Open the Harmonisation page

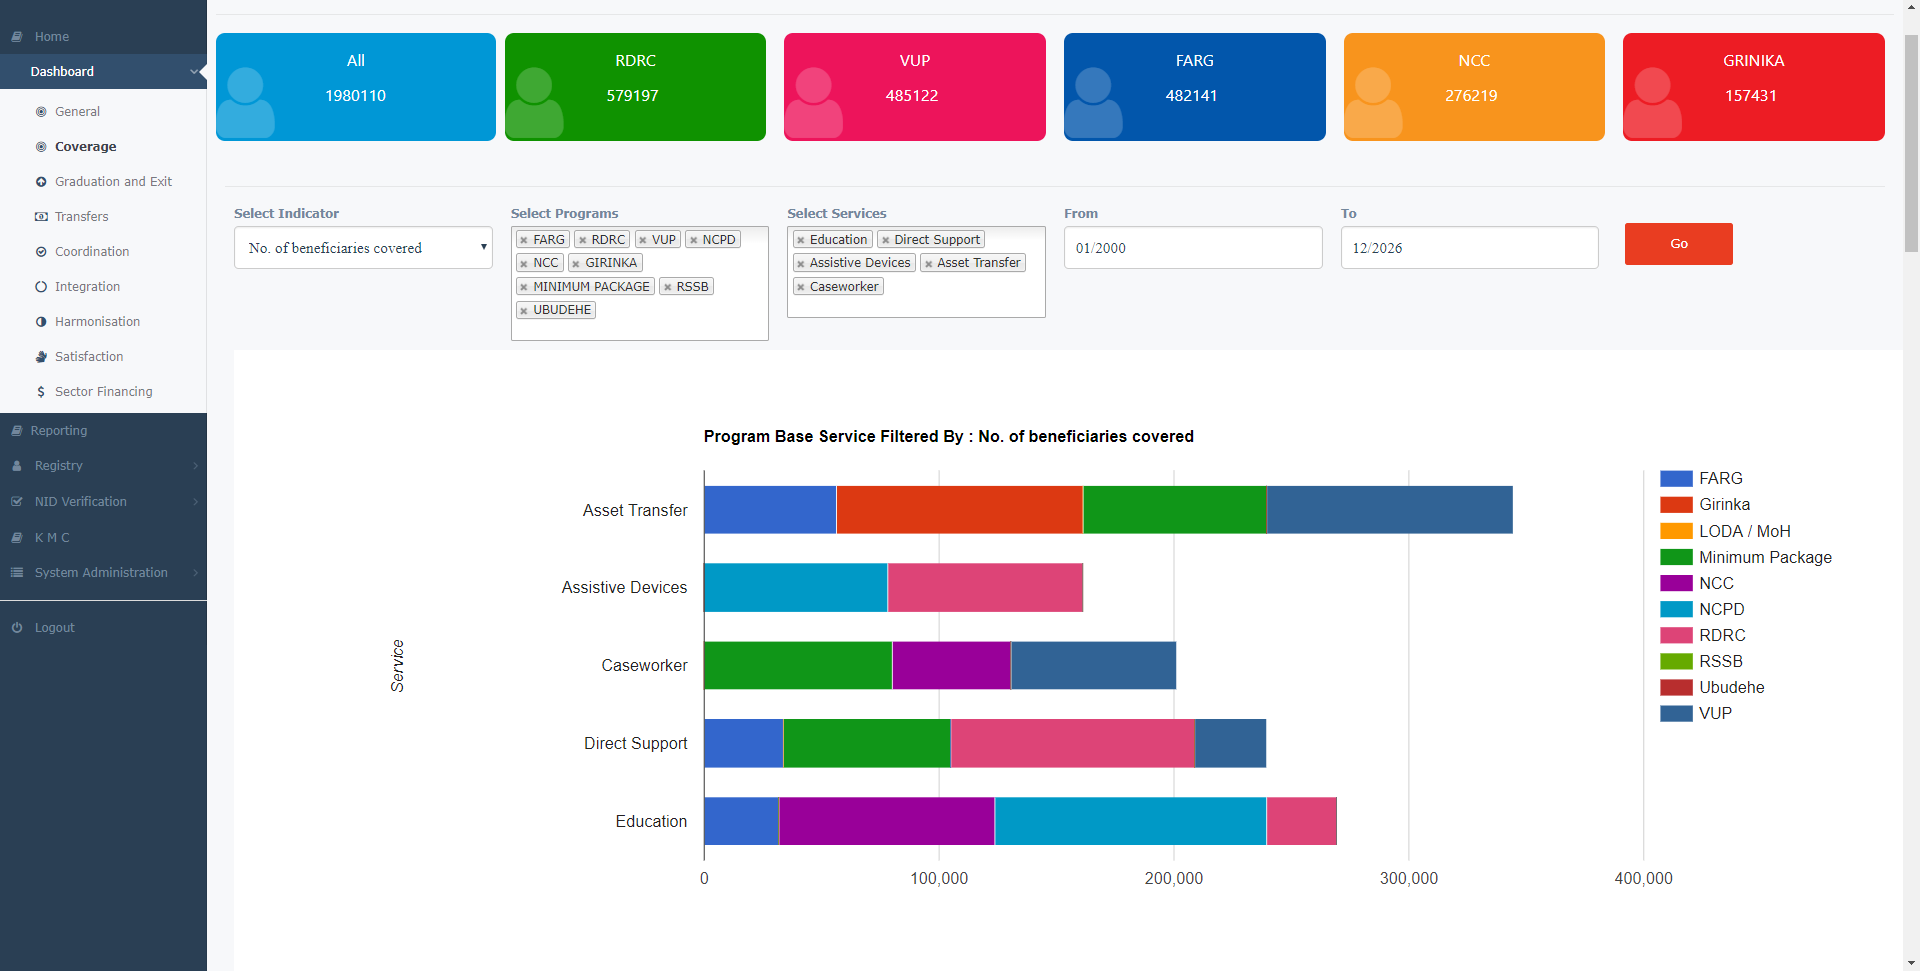tap(97, 322)
